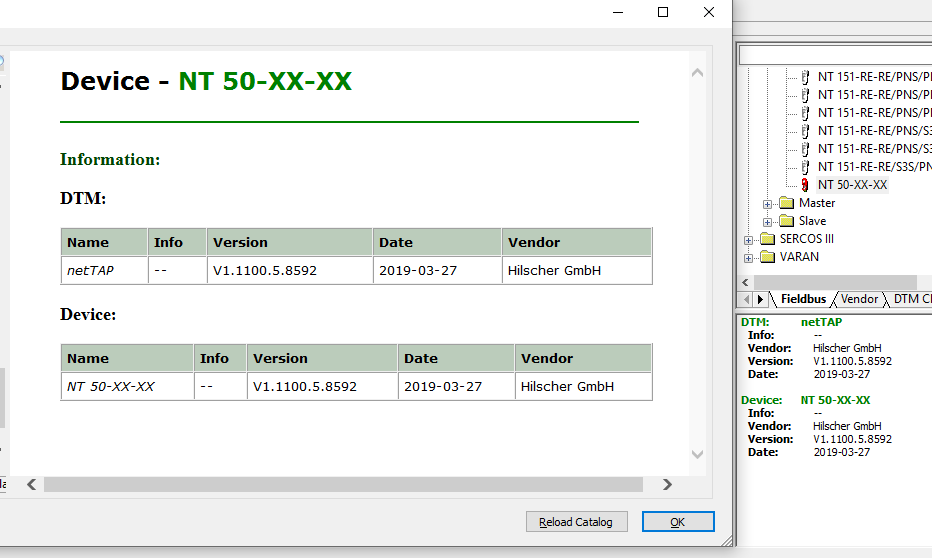Close the device information dialog

point(709,12)
